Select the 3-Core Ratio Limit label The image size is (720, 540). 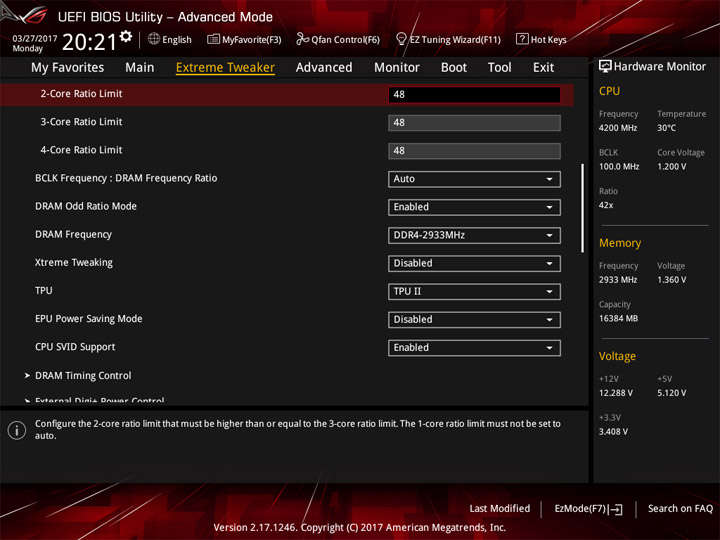click(x=81, y=122)
